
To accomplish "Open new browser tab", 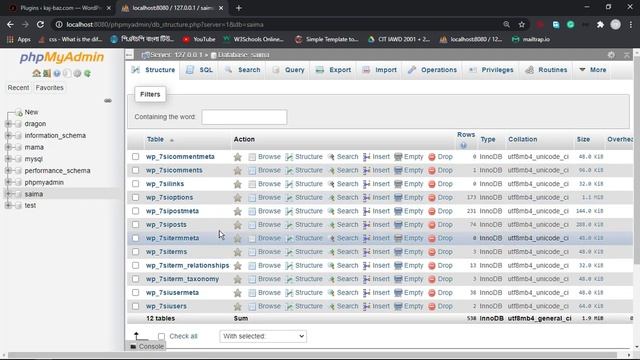I will tap(239, 8).
